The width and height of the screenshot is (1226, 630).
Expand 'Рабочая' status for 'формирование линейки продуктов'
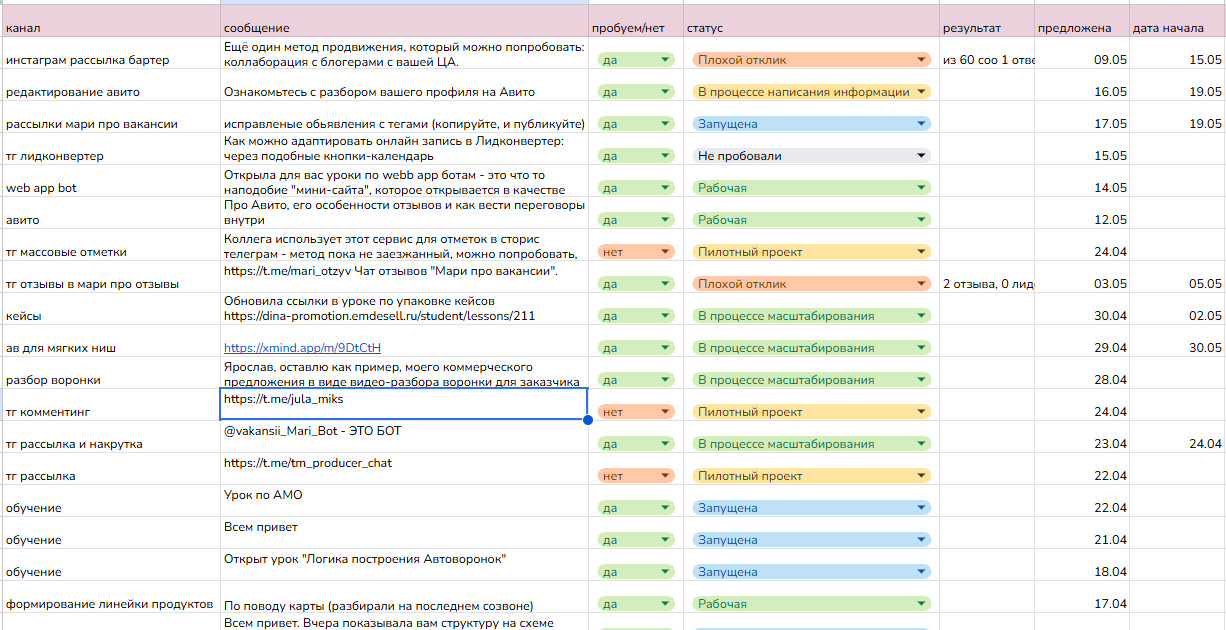pyautogui.click(x=921, y=604)
